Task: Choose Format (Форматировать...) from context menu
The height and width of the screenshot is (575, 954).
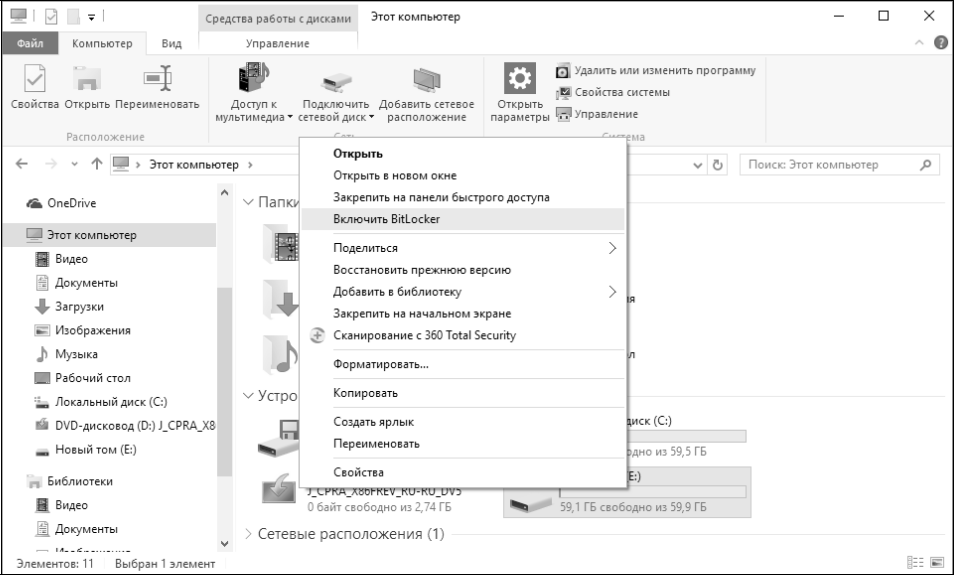Action: 381,364
